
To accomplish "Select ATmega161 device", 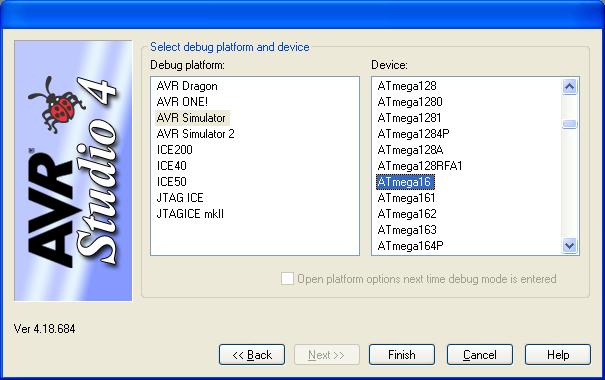I will [406, 198].
